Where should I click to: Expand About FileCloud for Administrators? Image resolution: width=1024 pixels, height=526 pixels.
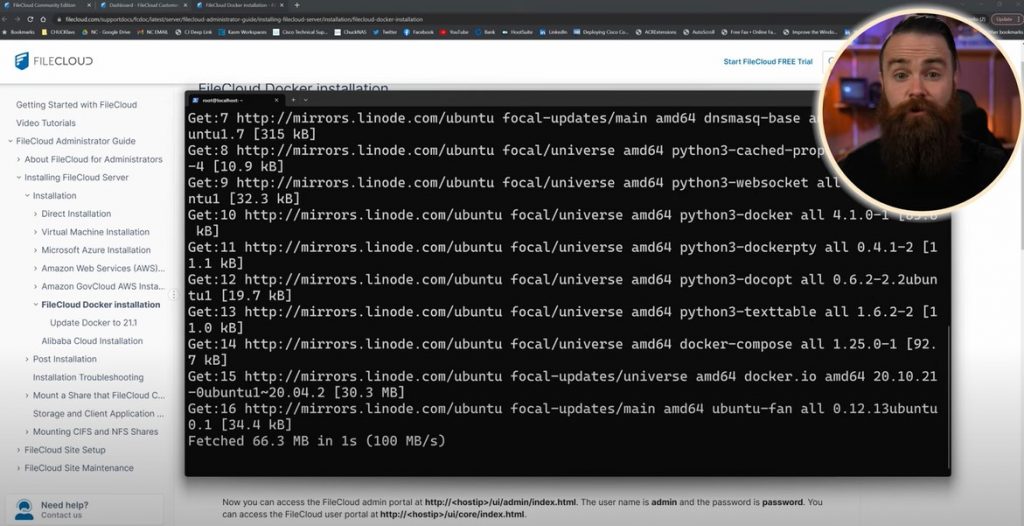tap(18, 159)
